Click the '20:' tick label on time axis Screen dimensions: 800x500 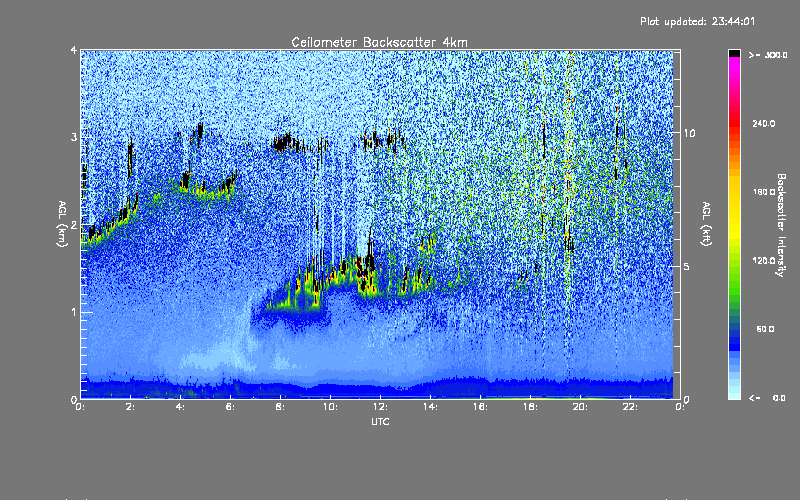580,407
